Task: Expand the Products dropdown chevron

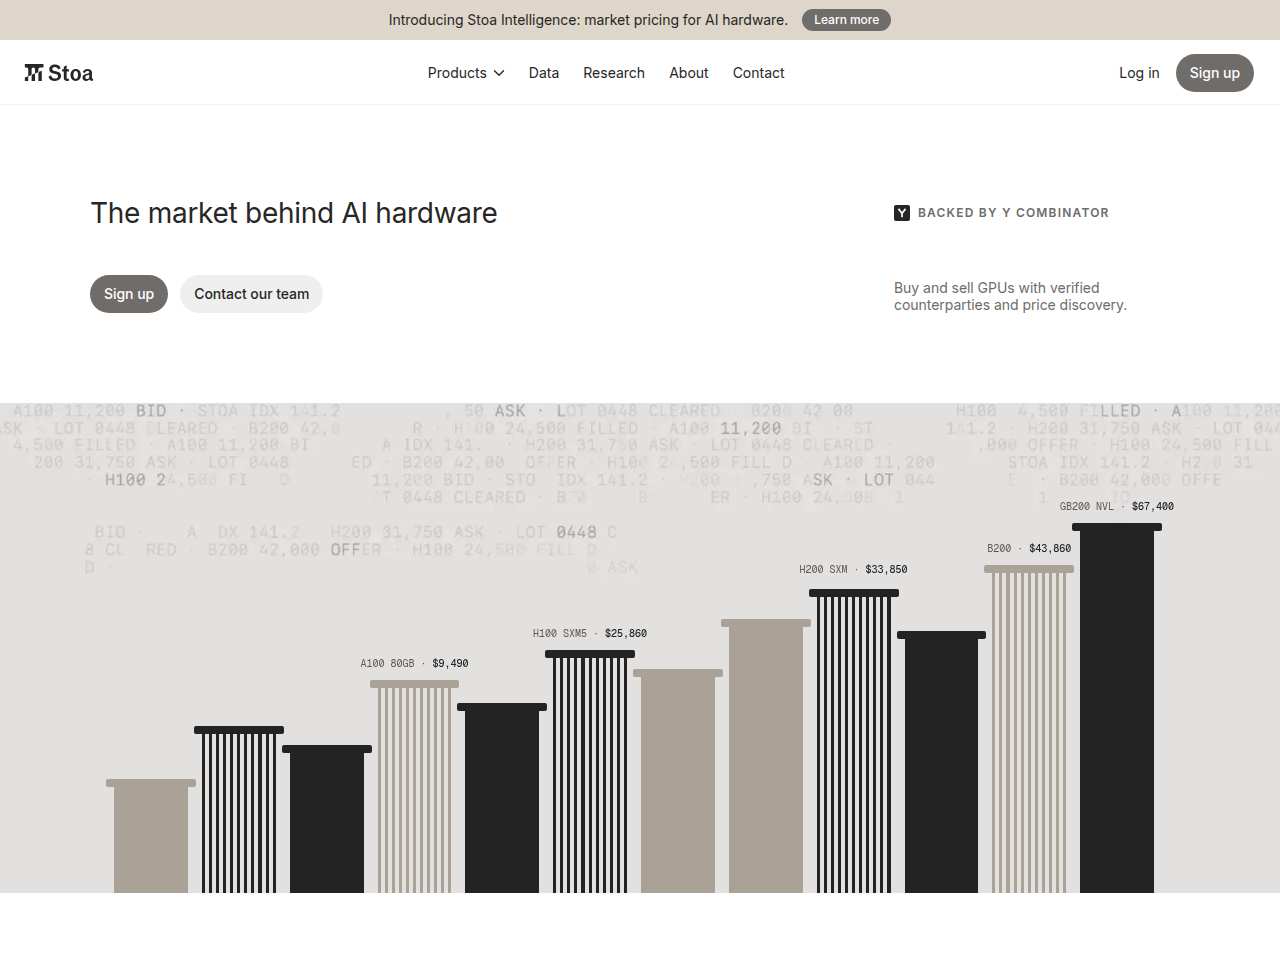Action: (499, 73)
